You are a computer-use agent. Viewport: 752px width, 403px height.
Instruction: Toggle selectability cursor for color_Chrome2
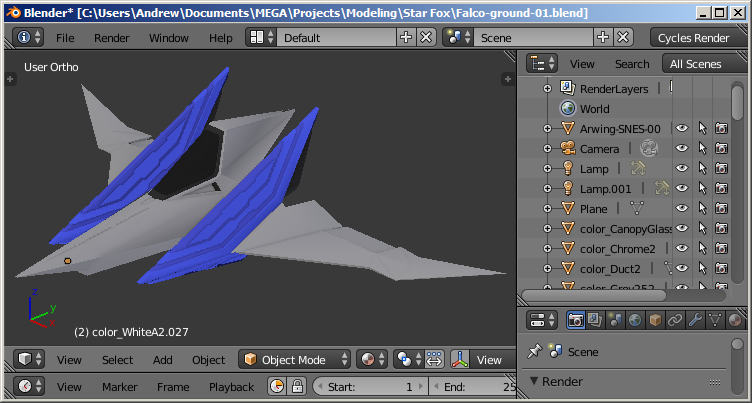coord(702,249)
